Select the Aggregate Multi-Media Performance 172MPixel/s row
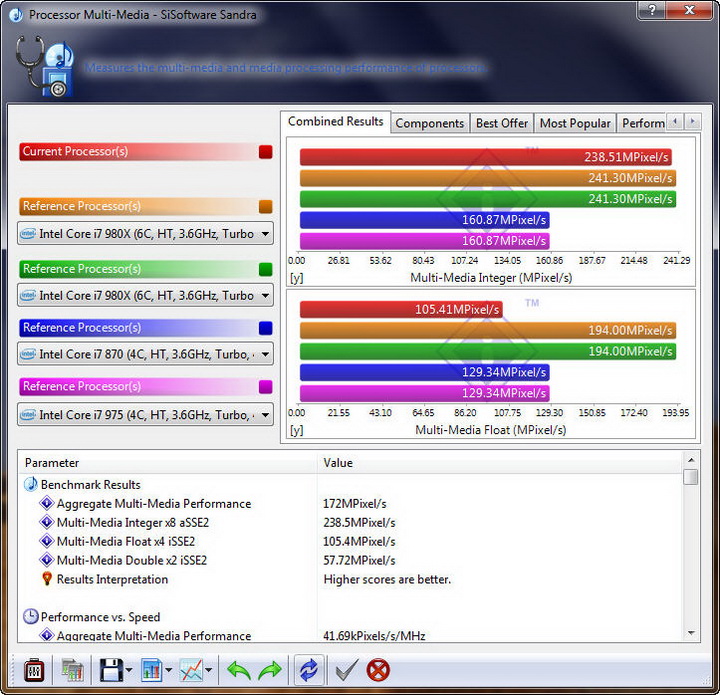 (351, 504)
